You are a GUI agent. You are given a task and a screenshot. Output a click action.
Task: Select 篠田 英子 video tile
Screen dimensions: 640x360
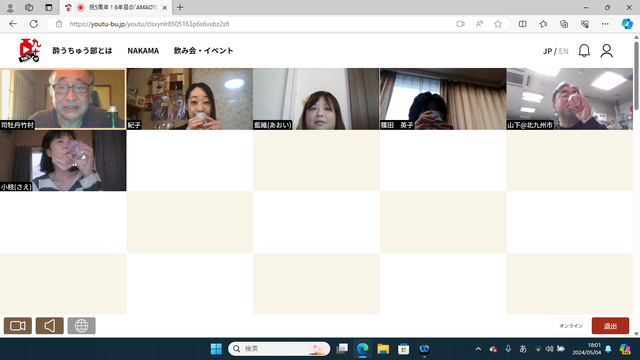tap(443, 99)
